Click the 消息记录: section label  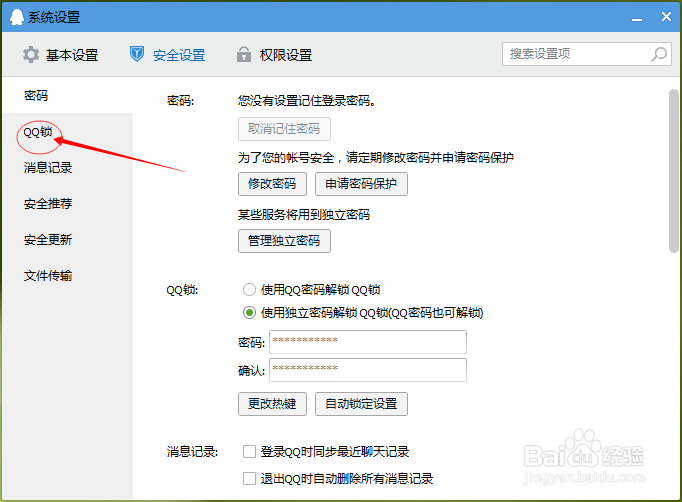(192, 452)
